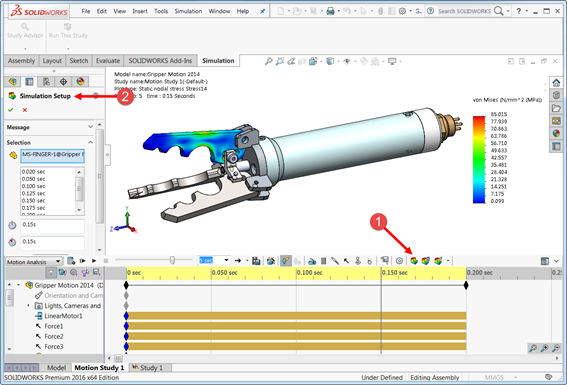
Task: Cancel Simulation Setup with red X
Action: tap(25, 110)
